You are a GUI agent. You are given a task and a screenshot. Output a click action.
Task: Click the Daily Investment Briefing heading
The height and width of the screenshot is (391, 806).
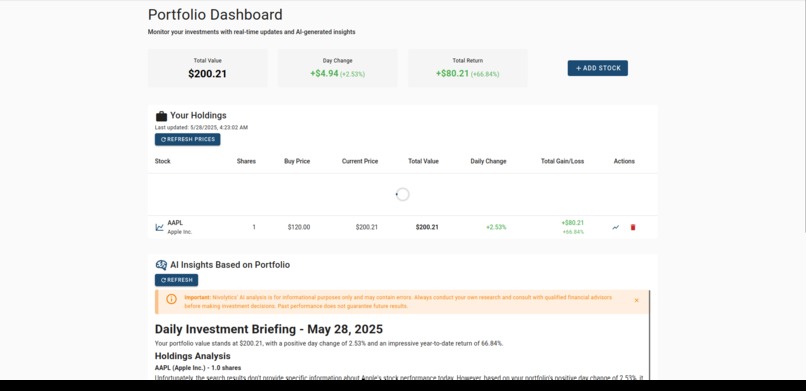coord(269,329)
